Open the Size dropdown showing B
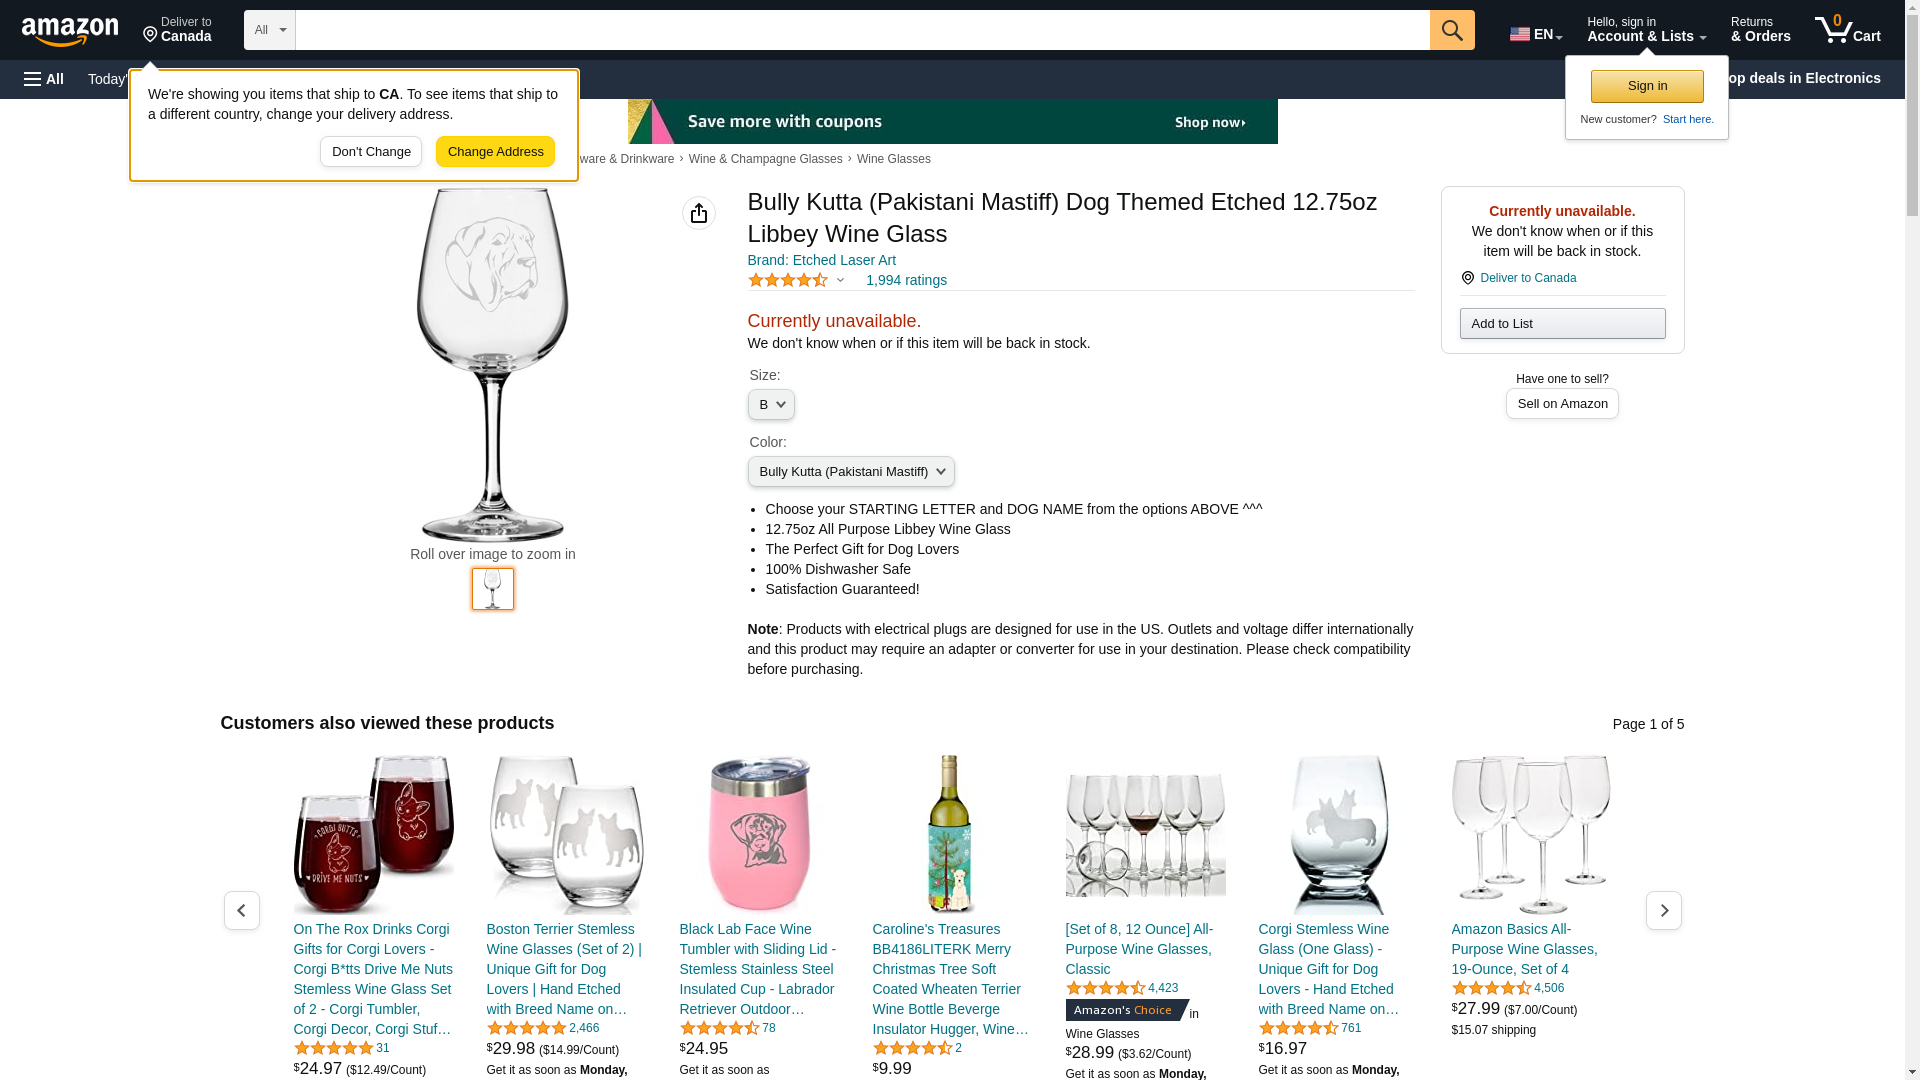Image resolution: width=1920 pixels, height=1080 pixels. tap(771, 405)
